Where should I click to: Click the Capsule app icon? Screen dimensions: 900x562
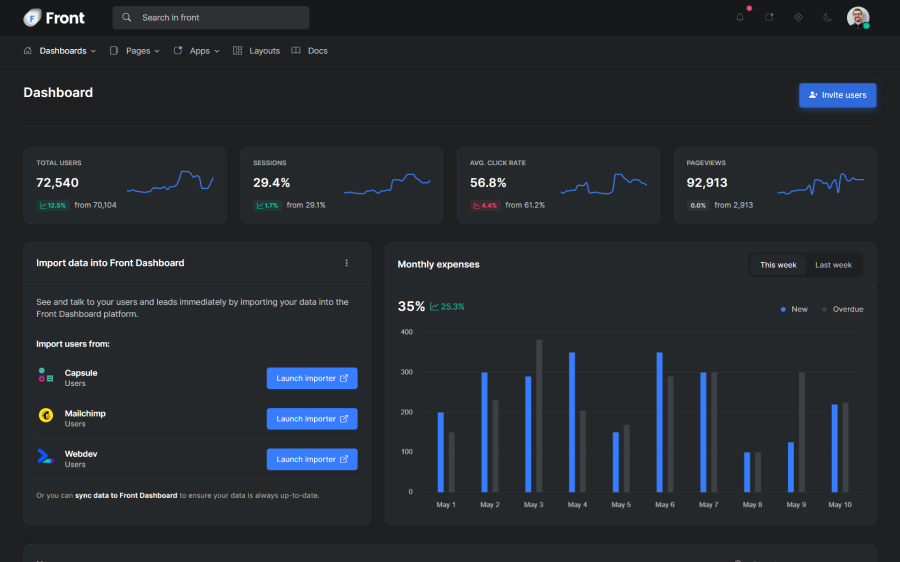[x=46, y=377]
